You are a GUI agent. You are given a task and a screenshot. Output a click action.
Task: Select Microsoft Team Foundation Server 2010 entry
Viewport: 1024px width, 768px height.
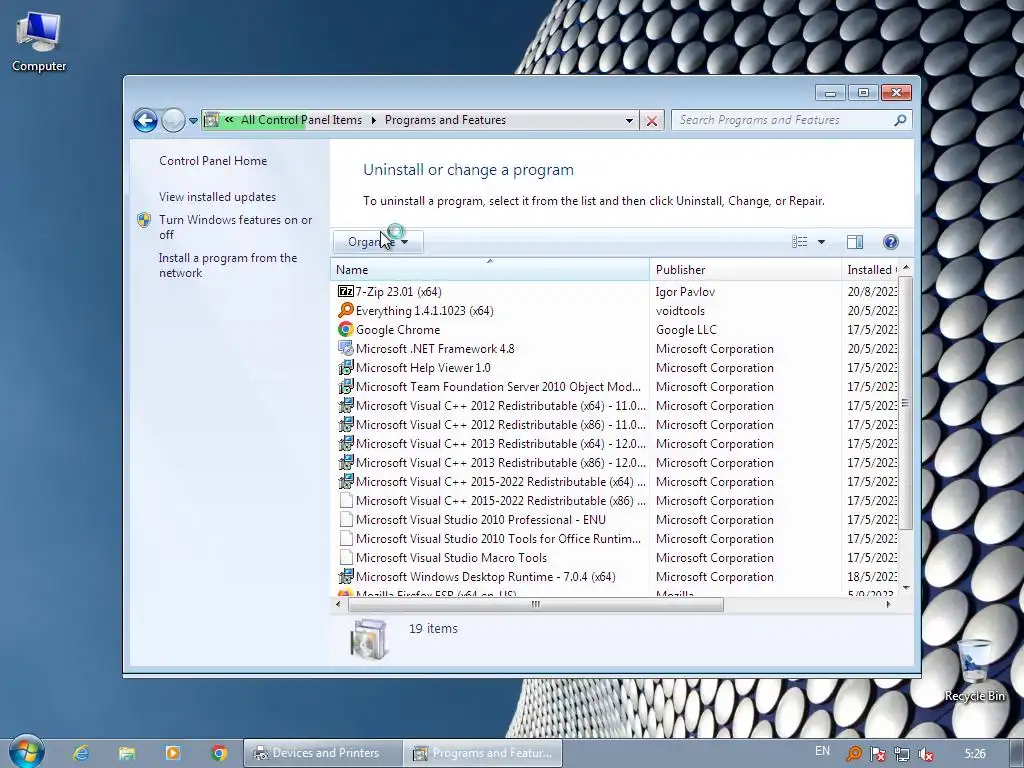[498, 387]
